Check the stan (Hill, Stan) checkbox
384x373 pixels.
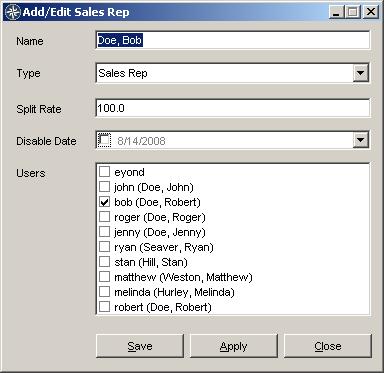coord(104,262)
